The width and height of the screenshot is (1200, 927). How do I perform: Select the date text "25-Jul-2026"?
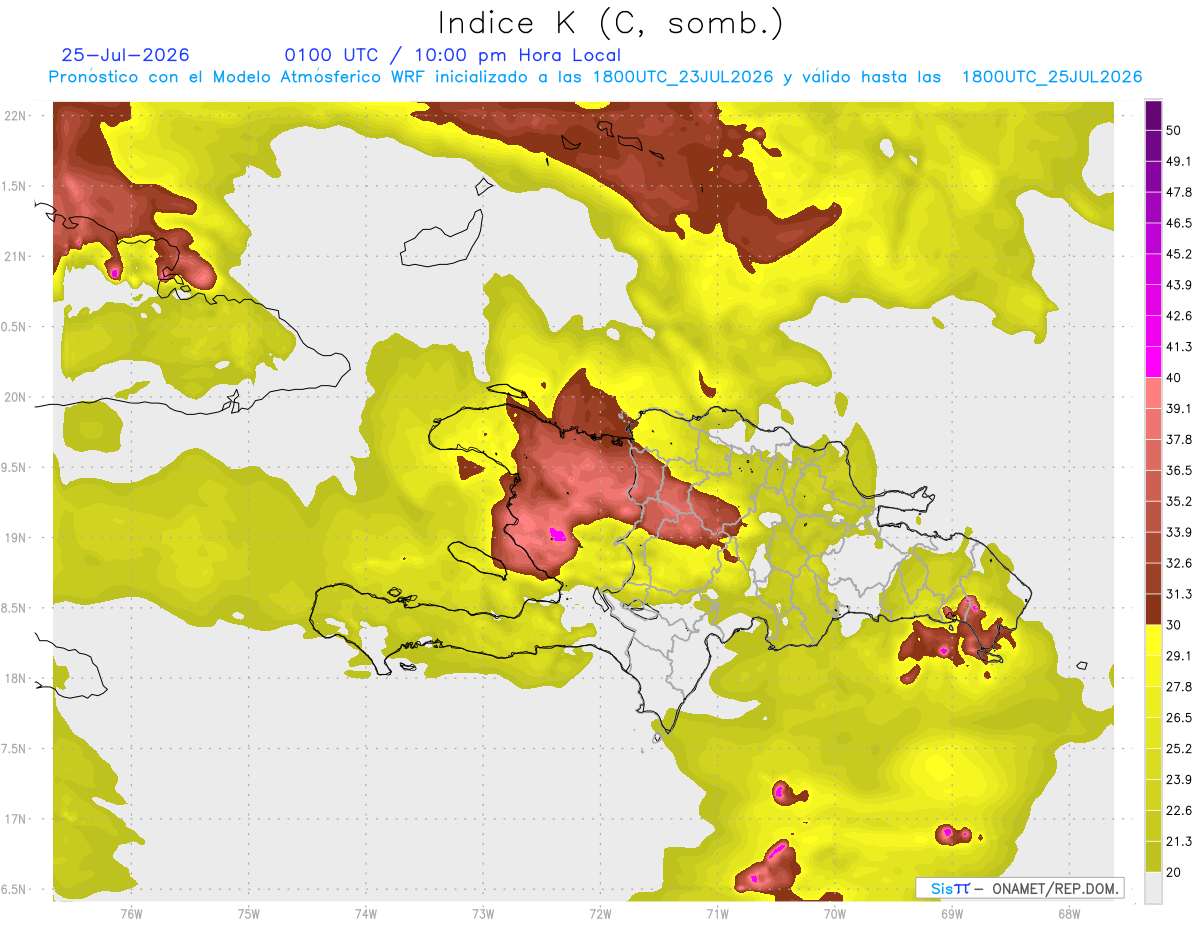click(125, 55)
